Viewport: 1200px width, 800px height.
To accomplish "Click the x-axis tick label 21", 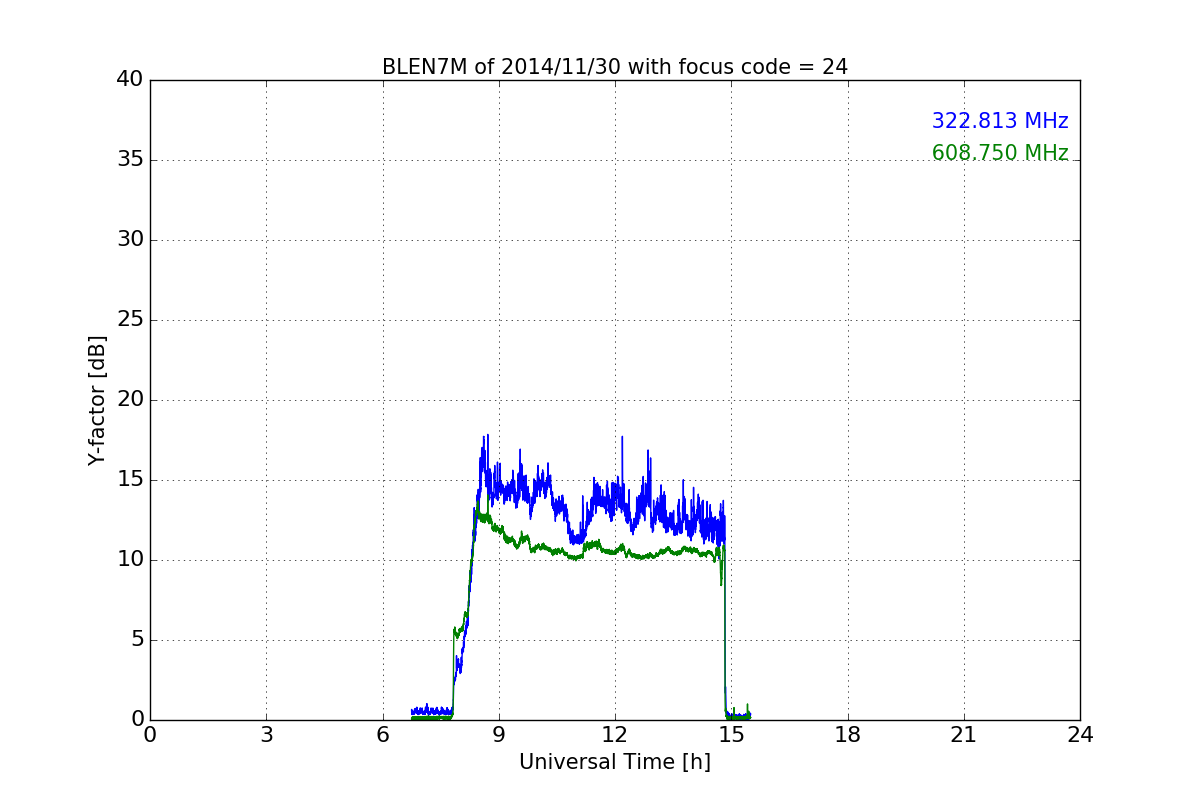I will pyautogui.click(x=964, y=735).
